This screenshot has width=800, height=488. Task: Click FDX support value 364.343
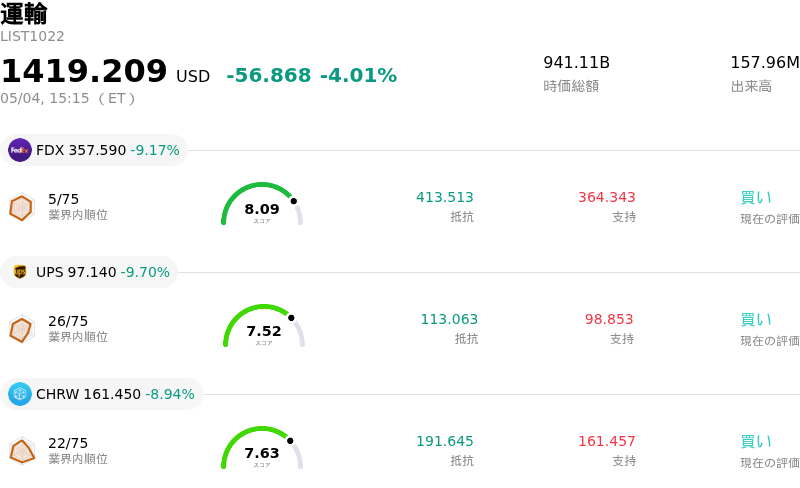click(x=607, y=197)
